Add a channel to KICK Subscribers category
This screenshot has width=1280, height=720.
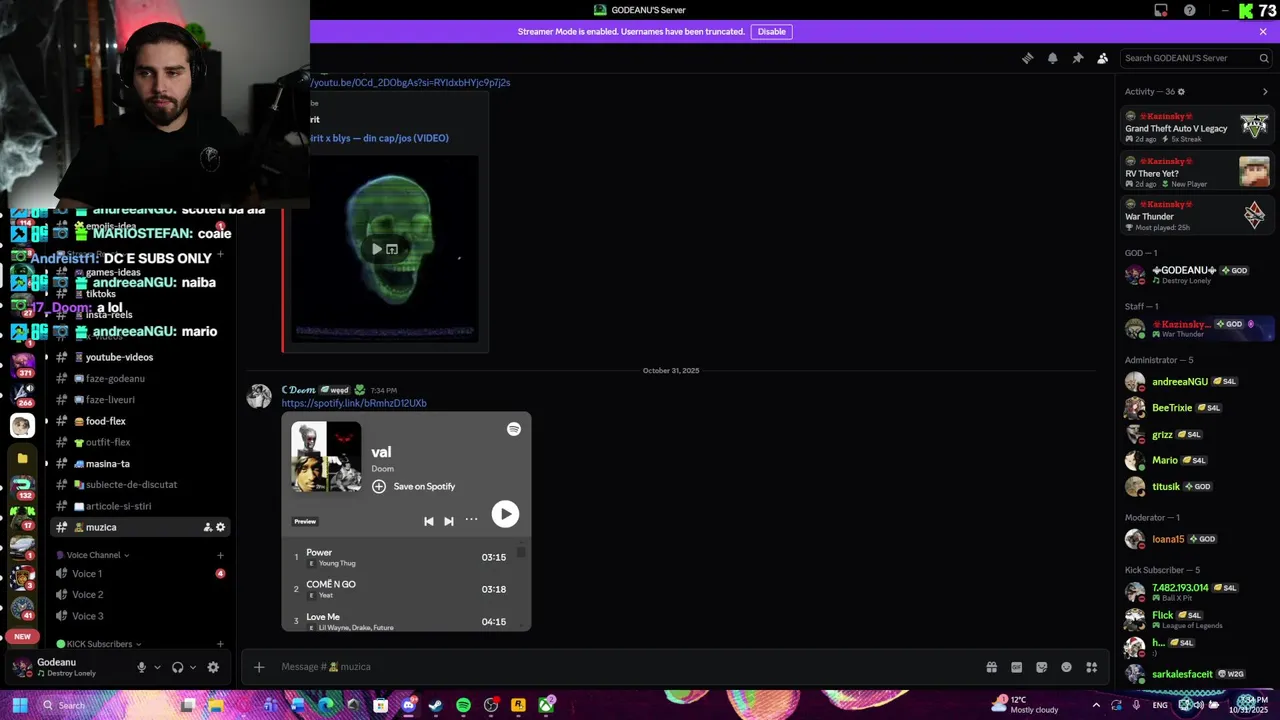pos(220,644)
